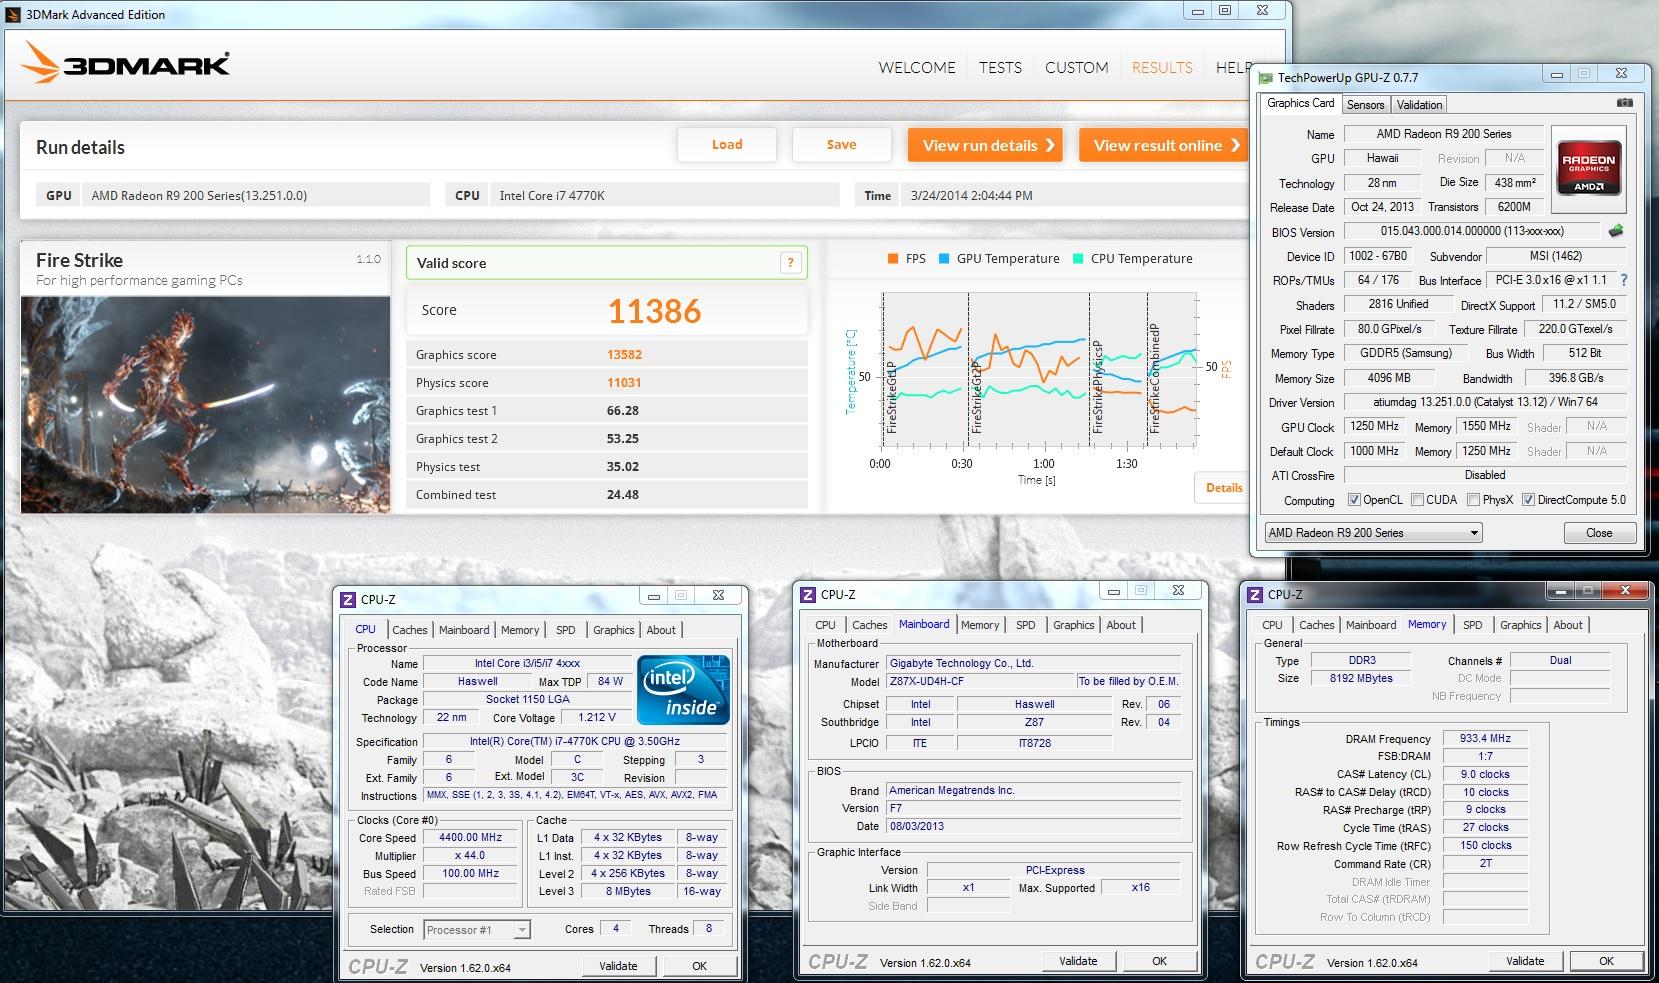Click the teal CPU Temperature legend swatch
1659x983 pixels.
(x=1078, y=259)
